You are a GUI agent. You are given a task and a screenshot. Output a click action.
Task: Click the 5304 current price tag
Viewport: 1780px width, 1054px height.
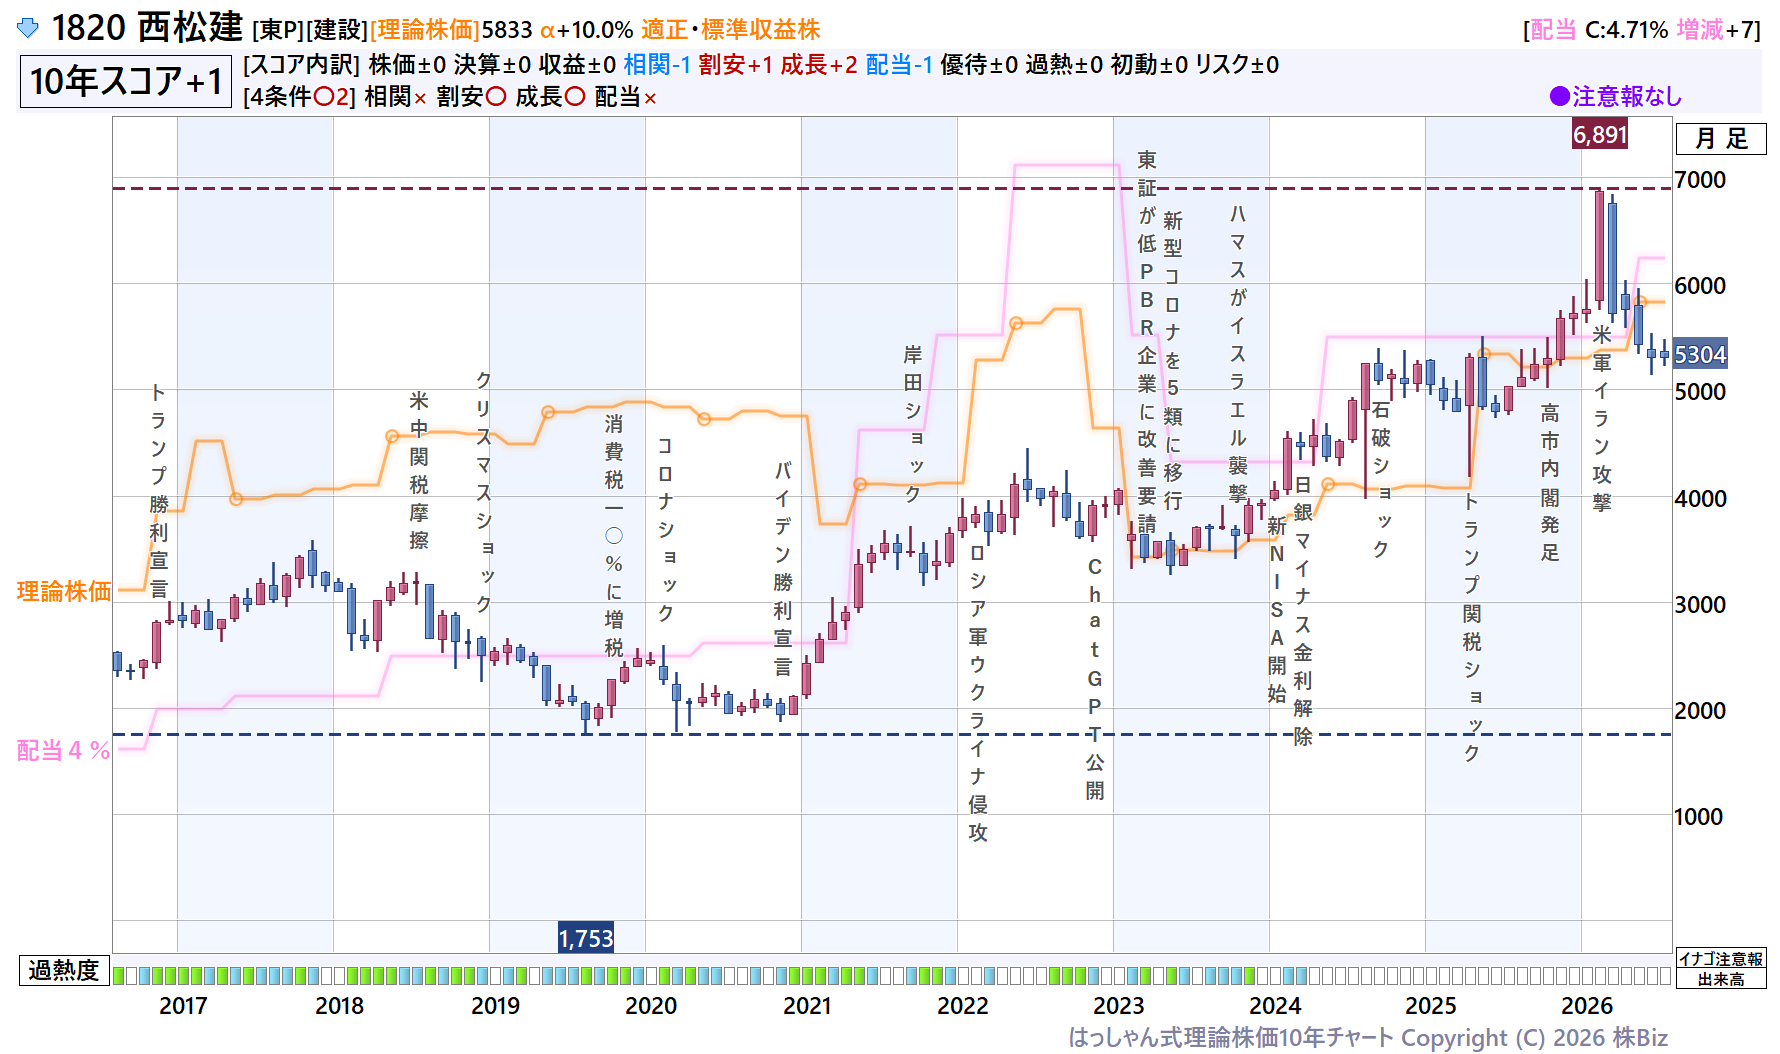point(1700,354)
